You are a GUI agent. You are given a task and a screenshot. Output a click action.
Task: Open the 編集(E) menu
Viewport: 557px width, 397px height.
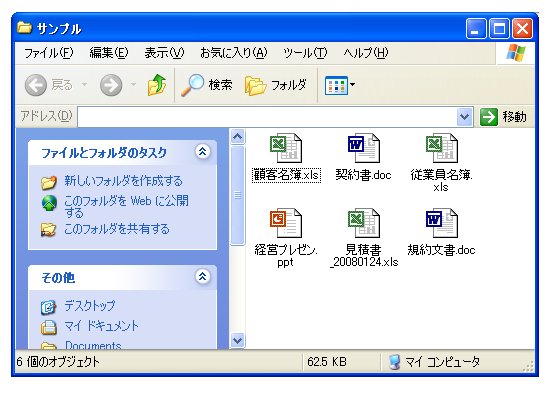click(109, 53)
